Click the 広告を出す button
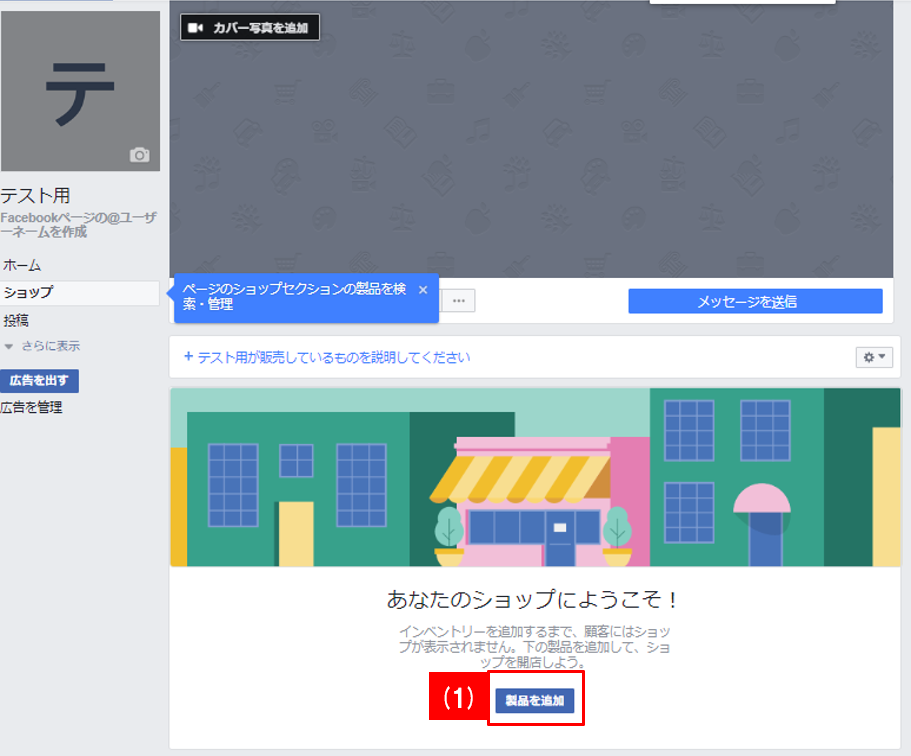The width and height of the screenshot is (911, 756). click(39, 381)
